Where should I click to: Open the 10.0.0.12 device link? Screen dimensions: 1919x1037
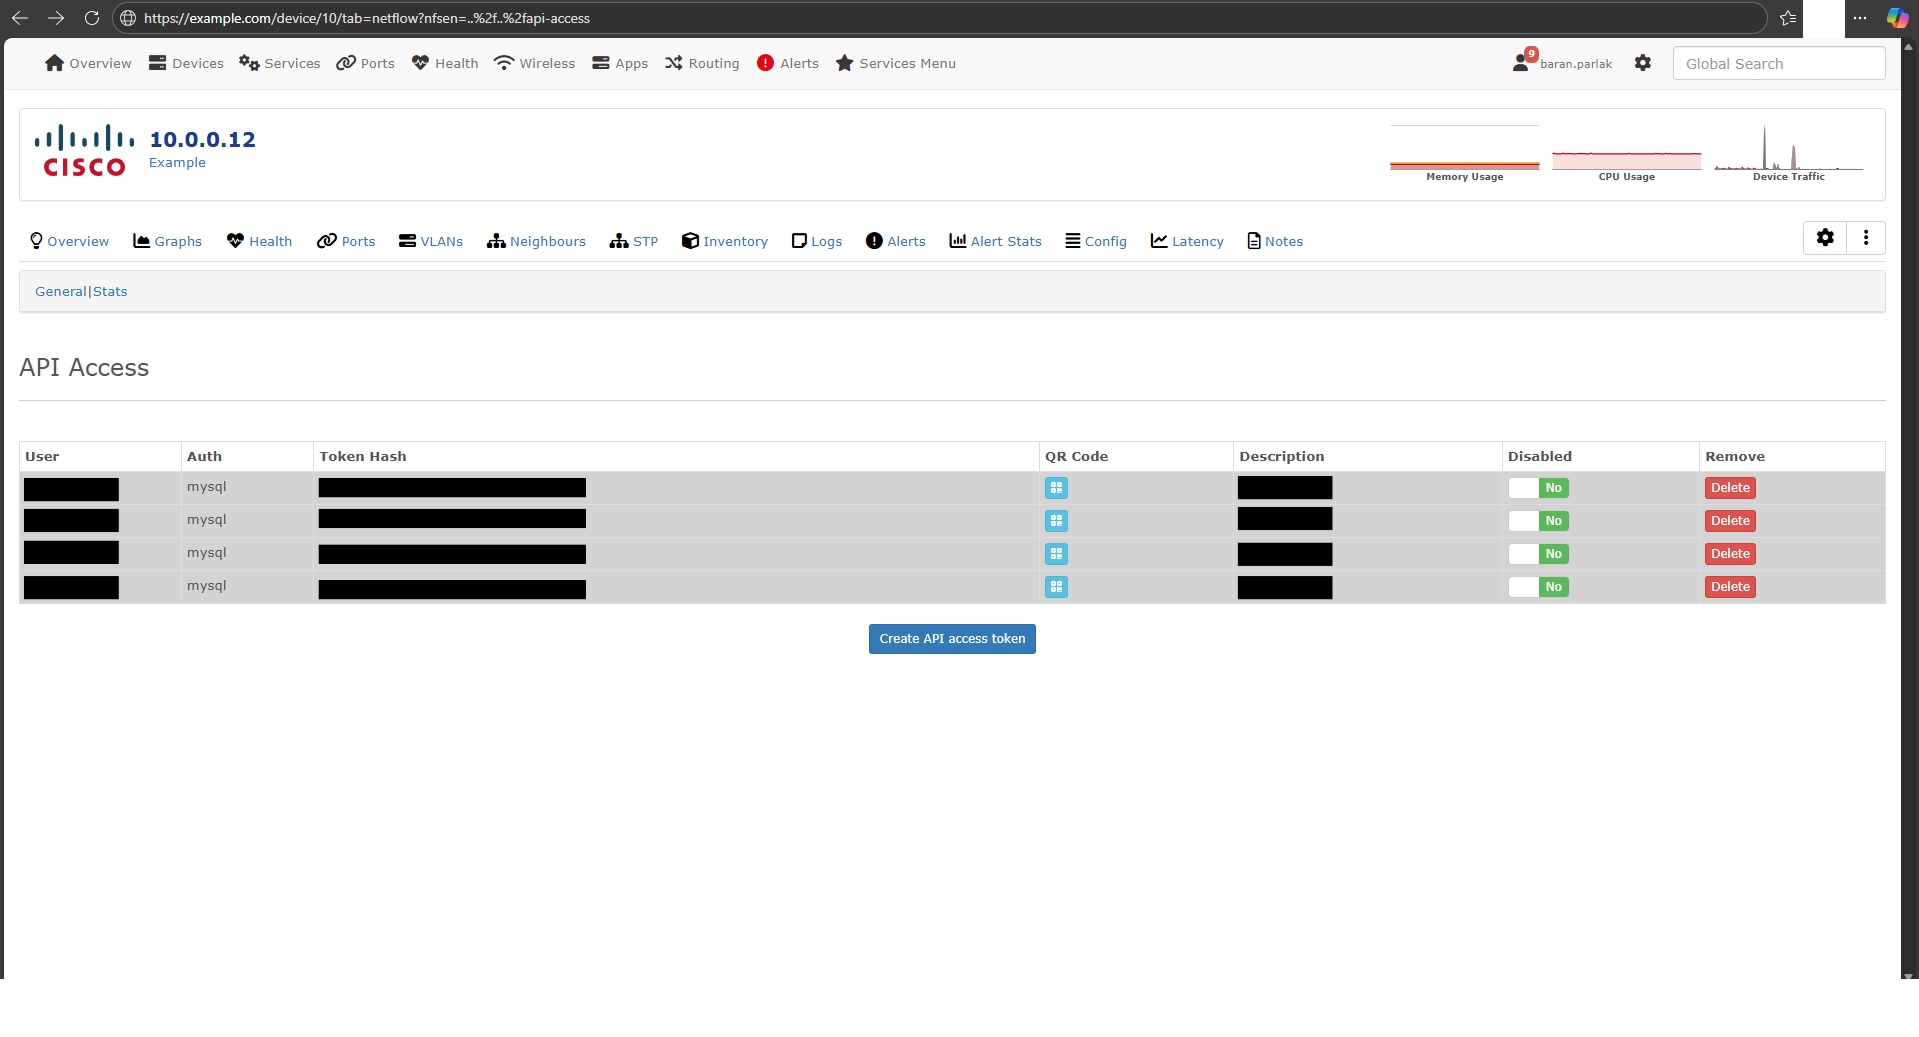202,139
